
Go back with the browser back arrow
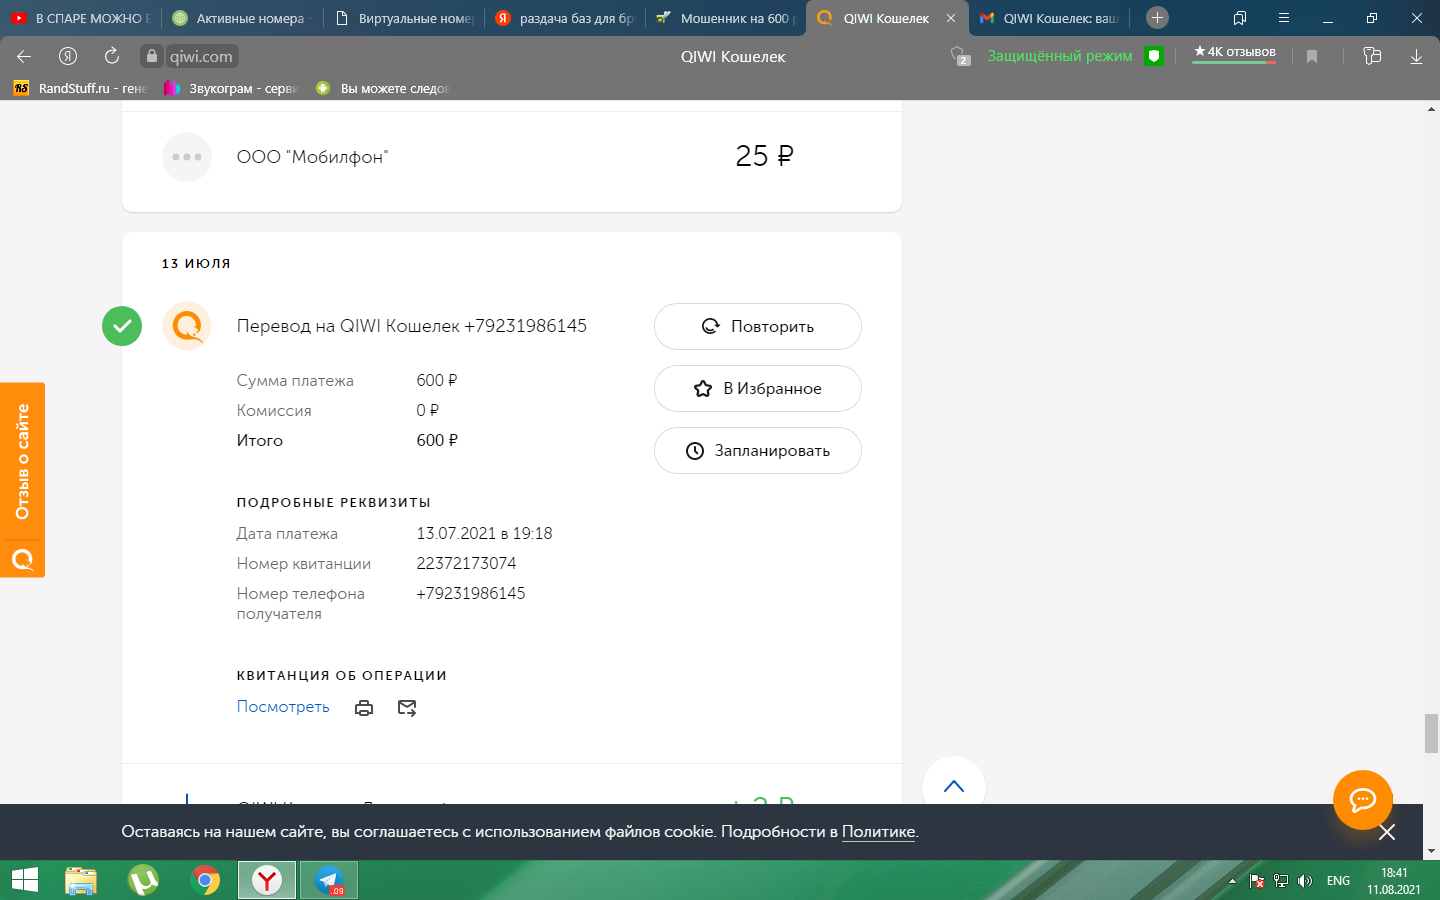(x=24, y=57)
